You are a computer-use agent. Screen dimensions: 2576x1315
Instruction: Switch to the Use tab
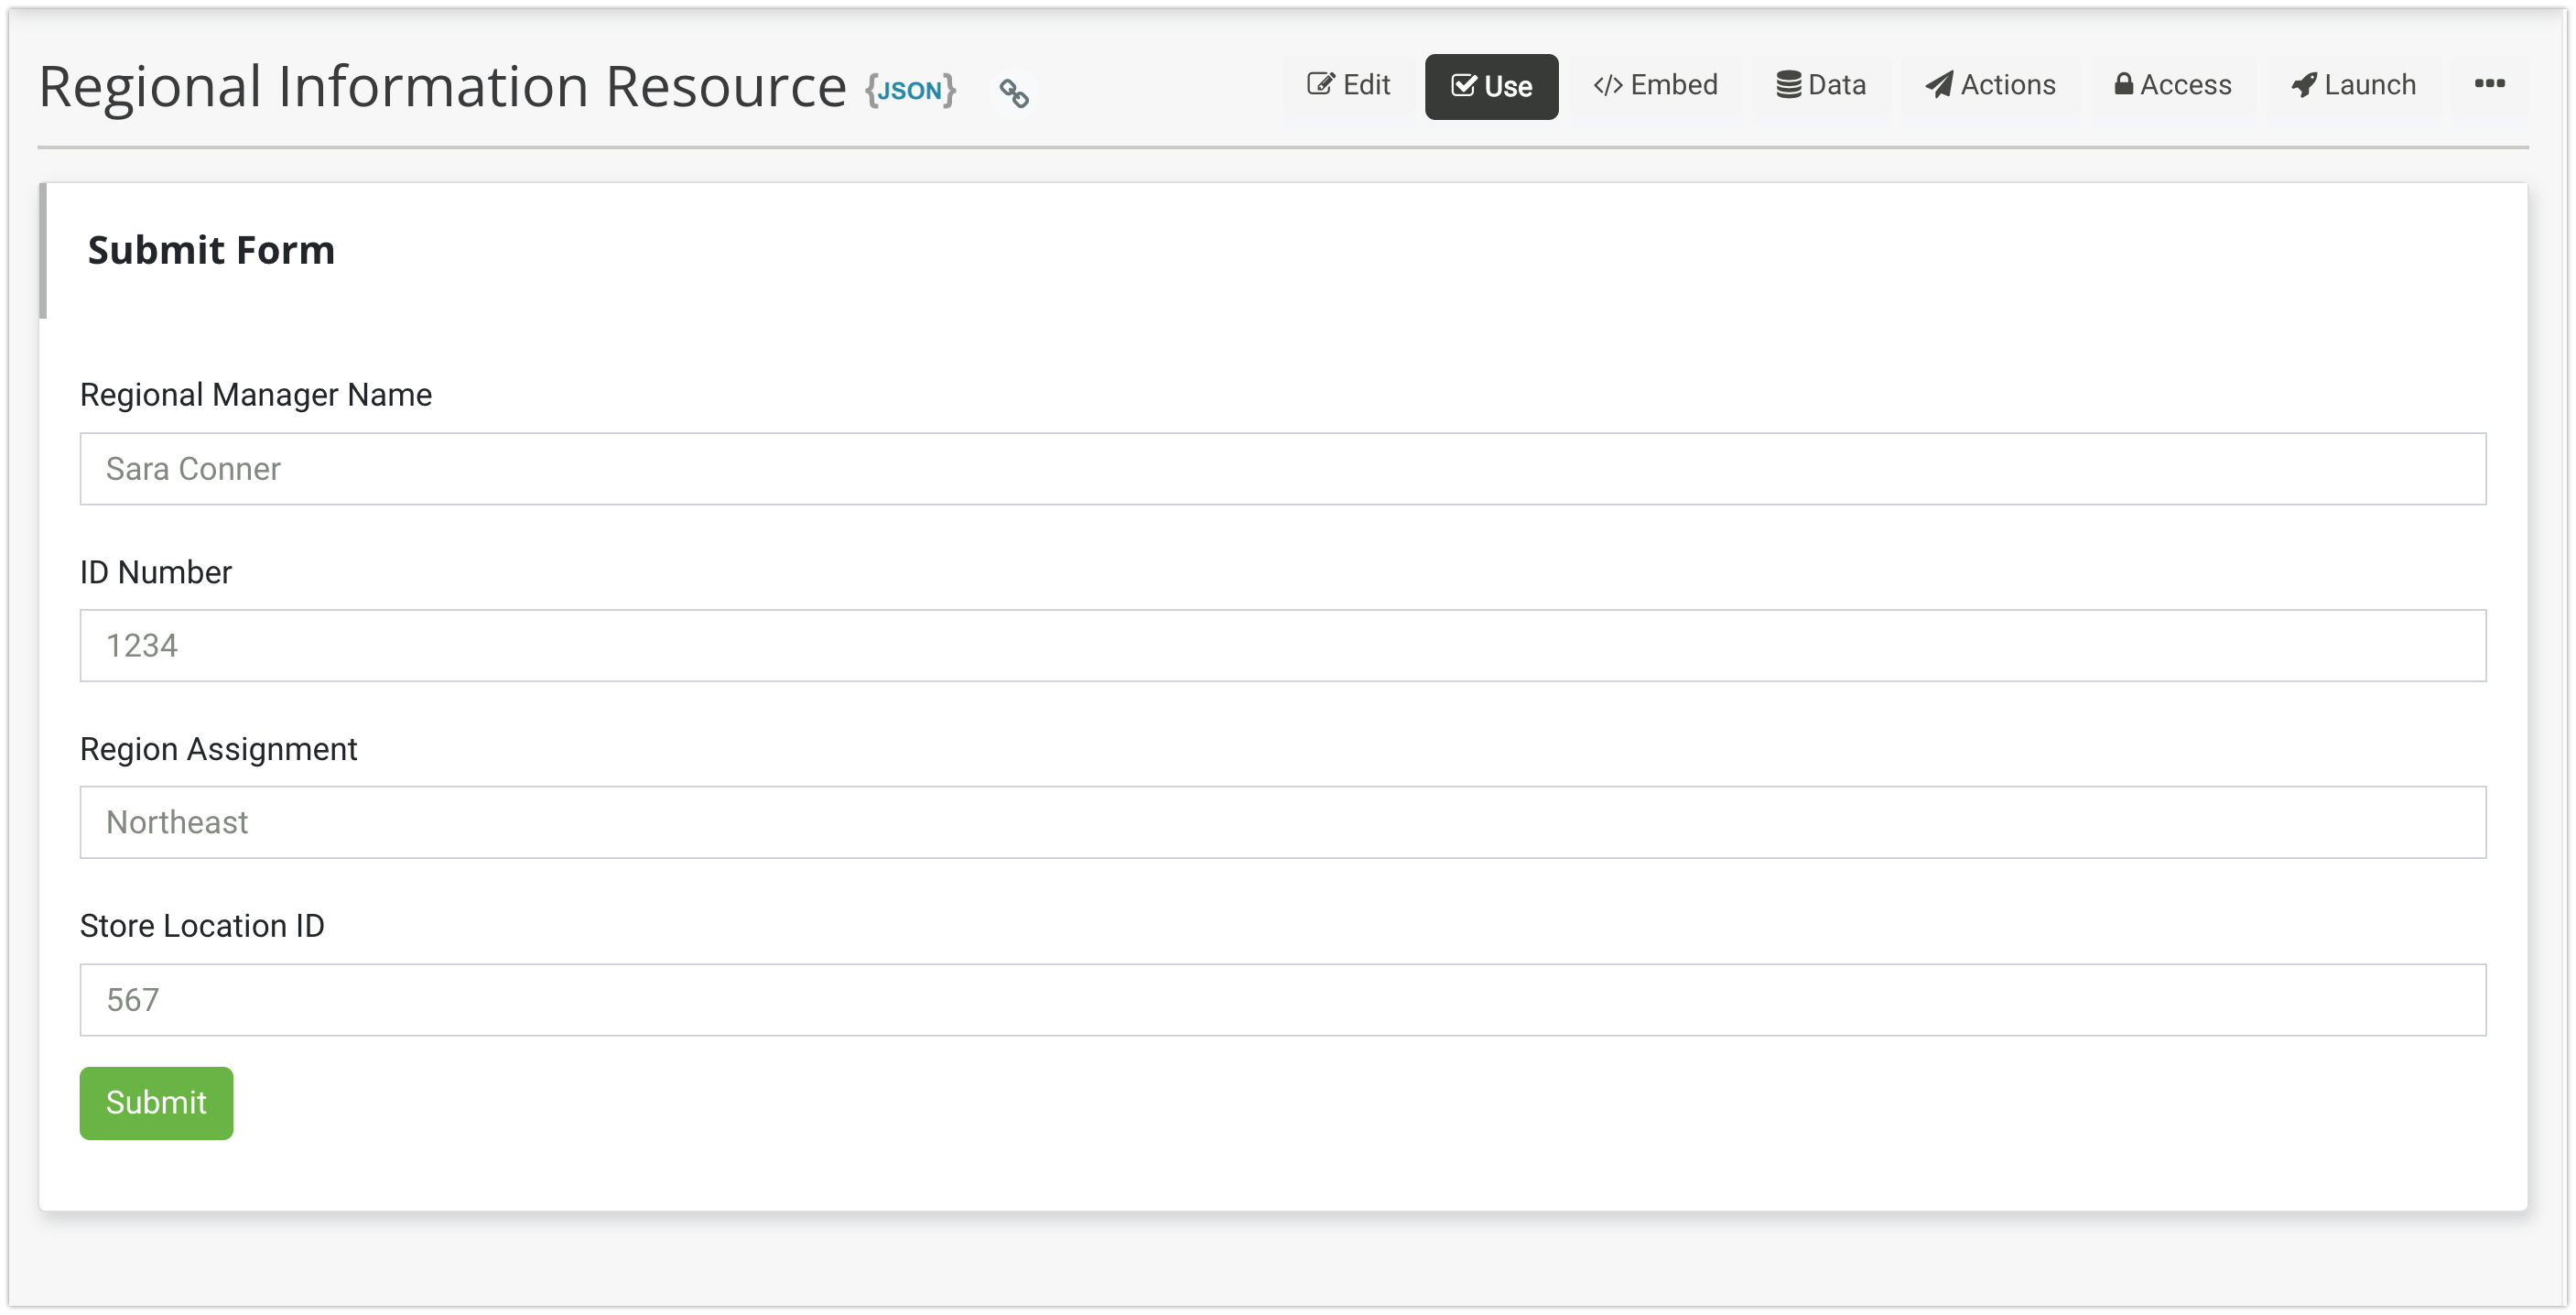pyautogui.click(x=1491, y=87)
